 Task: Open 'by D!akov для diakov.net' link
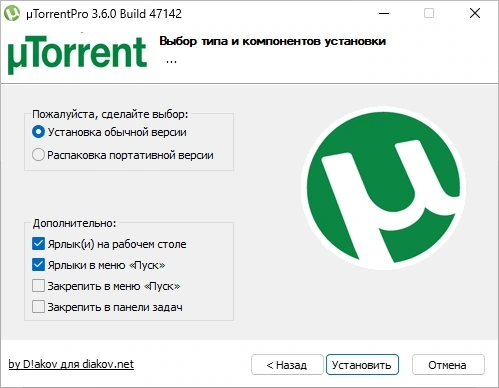click(71, 364)
